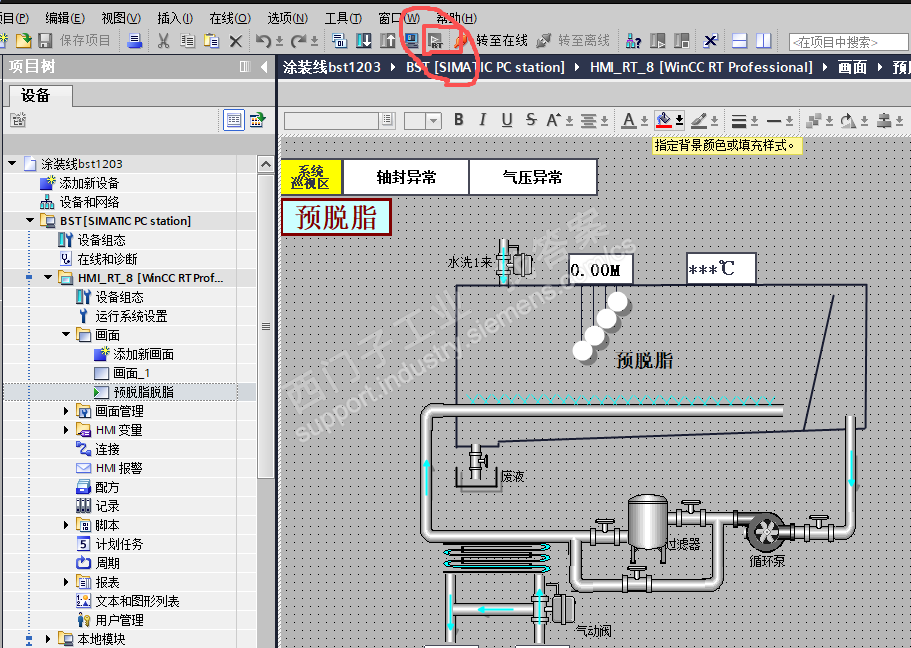The image size is (911, 648).
Task: Click the Print icon in toolbar
Action: 135,40
